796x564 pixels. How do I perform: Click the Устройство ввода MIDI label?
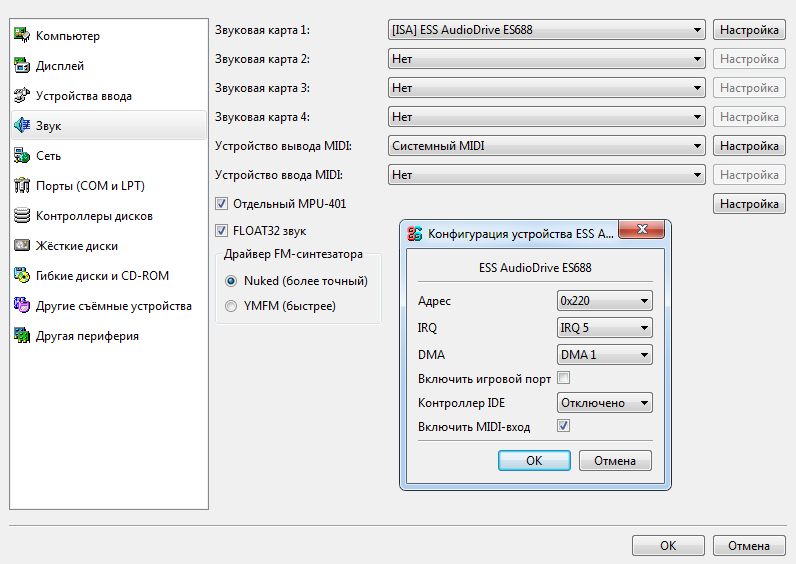pos(279,175)
